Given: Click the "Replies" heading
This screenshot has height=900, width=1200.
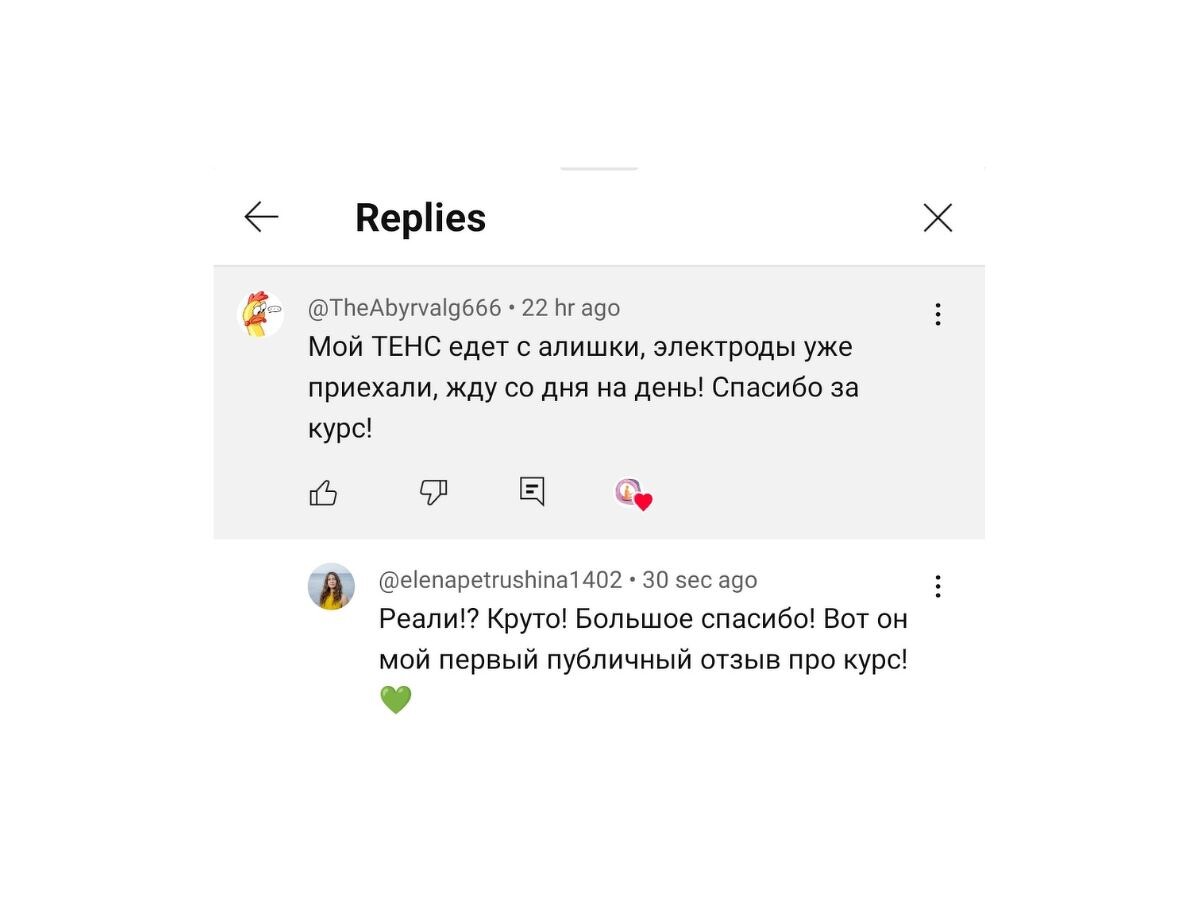Looking at the screenshot, I should 420,218.
